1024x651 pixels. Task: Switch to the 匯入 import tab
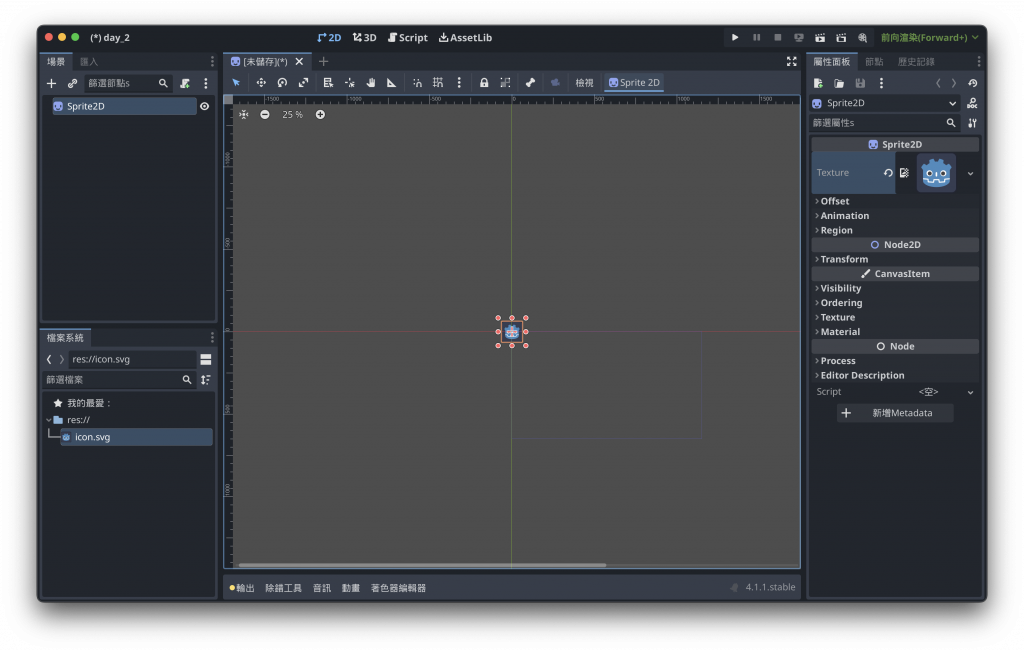coord(89,61)
